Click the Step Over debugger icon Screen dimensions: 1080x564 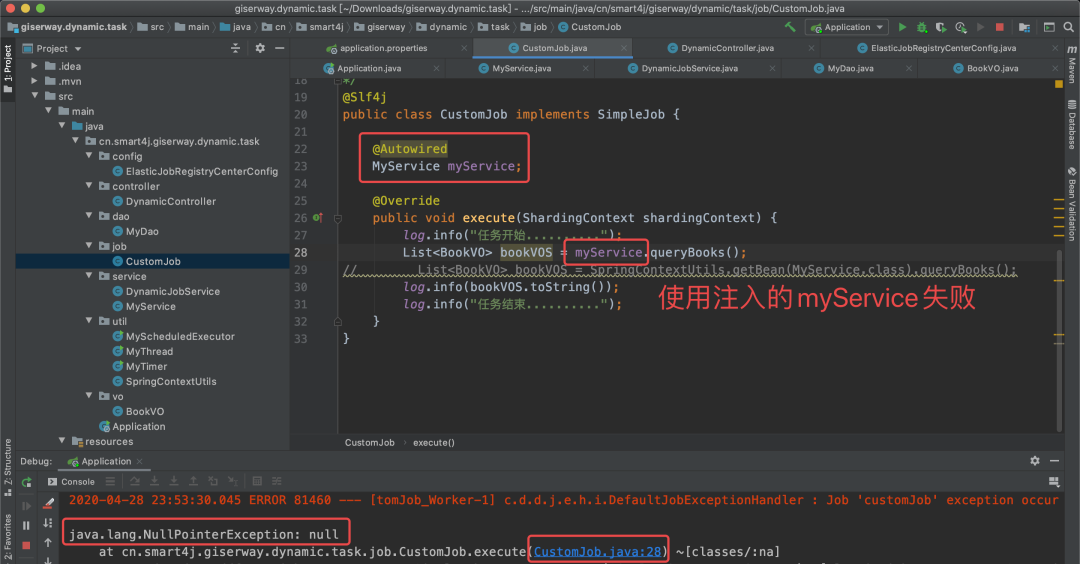coord(135,481)
